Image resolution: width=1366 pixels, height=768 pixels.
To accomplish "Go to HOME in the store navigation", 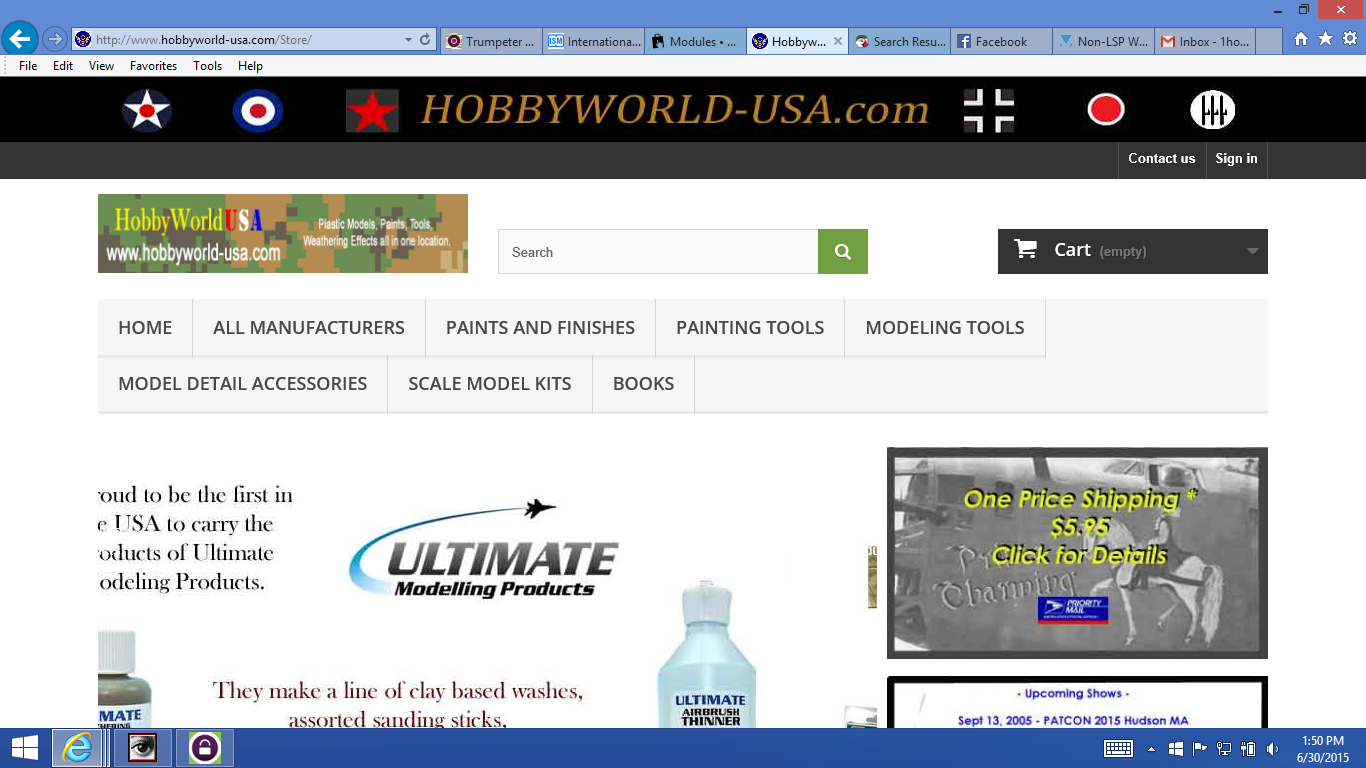I will click(145, 327).
